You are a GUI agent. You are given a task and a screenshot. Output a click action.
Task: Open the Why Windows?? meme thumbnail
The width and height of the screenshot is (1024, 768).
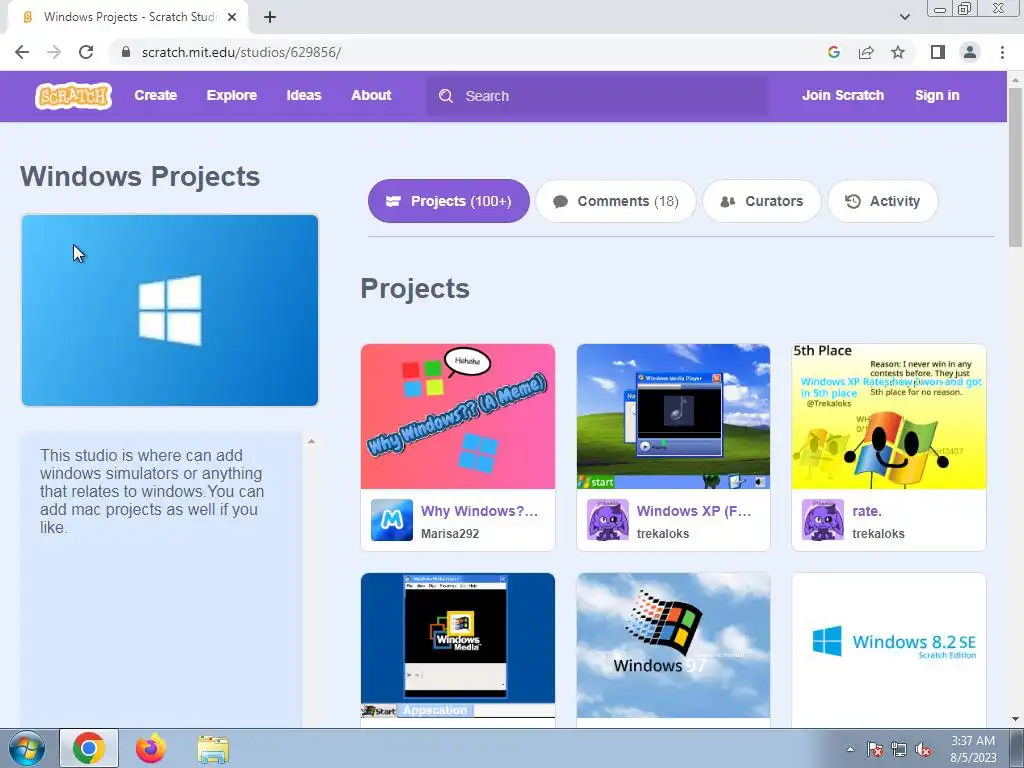tap(458, 416)
